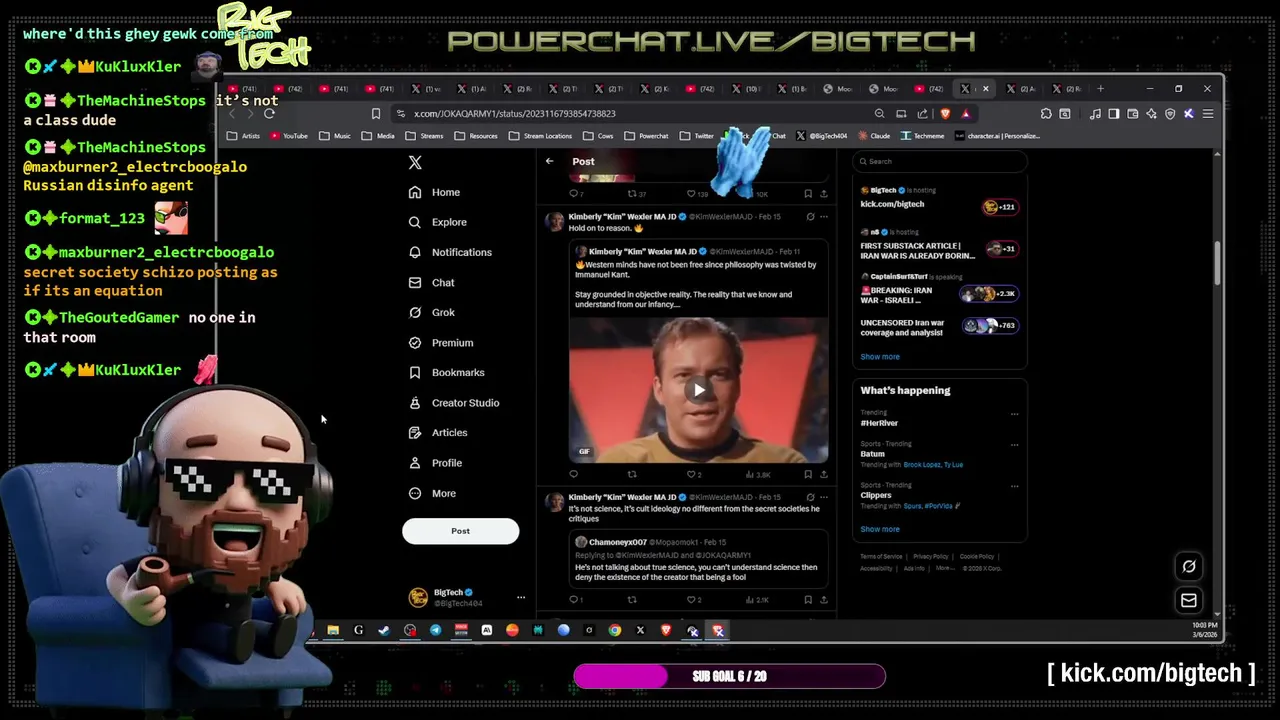Repost the 'Hold on to reason' tweet
This screenshot has height=720, width=1280.
(x=631, y=474)
